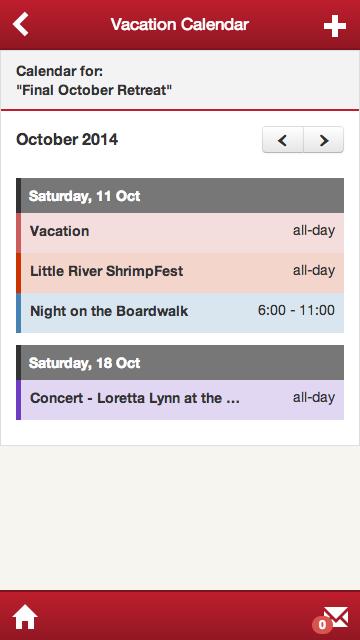Open messages with the envelope icon

click(x=336, y=617)
